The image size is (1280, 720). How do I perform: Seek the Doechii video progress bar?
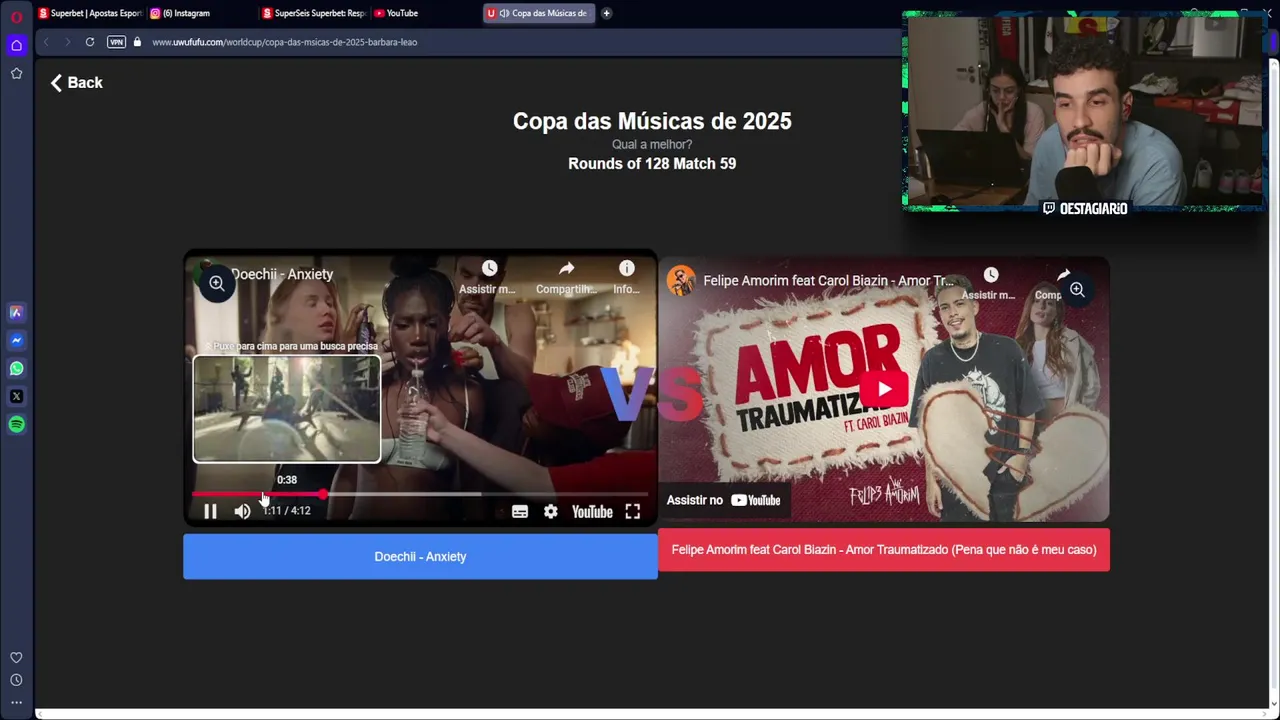click(x=420, y=494)
